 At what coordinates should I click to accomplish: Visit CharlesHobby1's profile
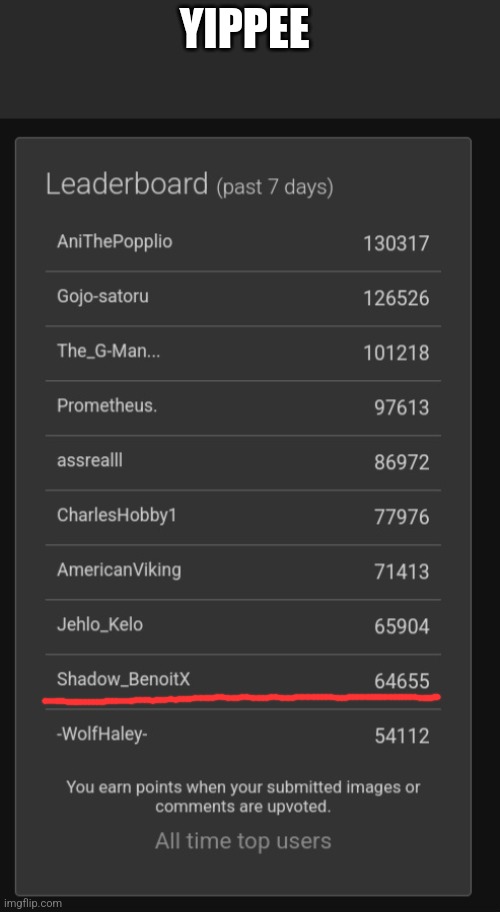(x=116, y=515)
